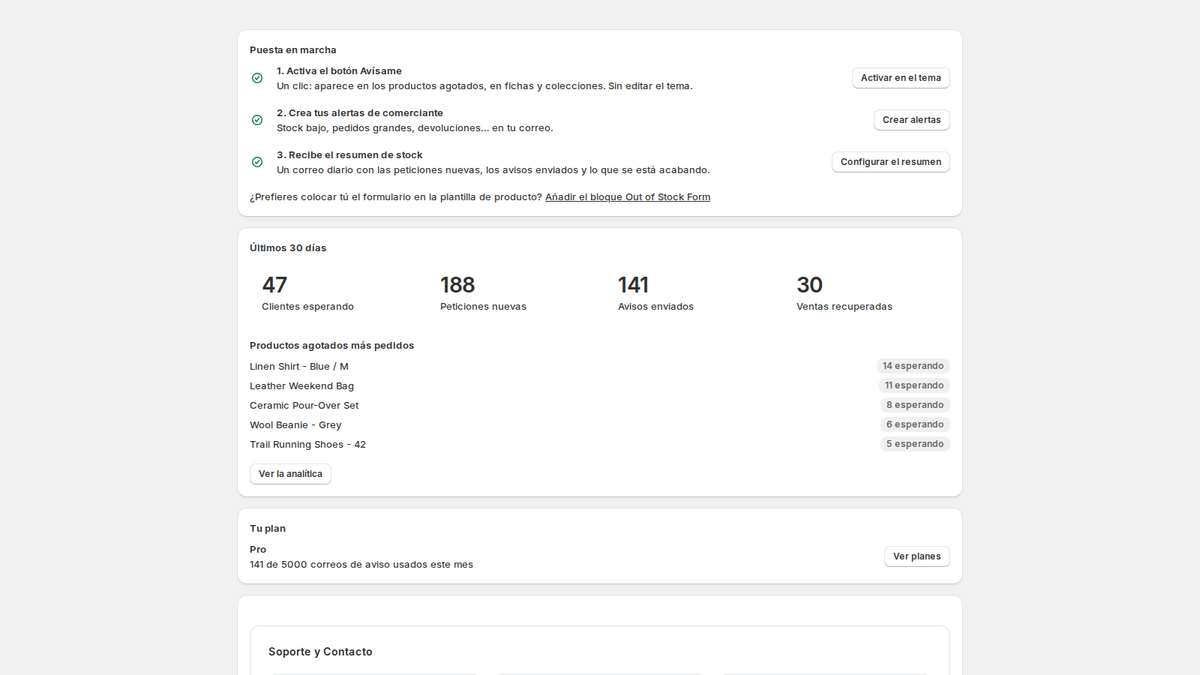
Task: Open Configurar el resumen
Action: point(891,162)
